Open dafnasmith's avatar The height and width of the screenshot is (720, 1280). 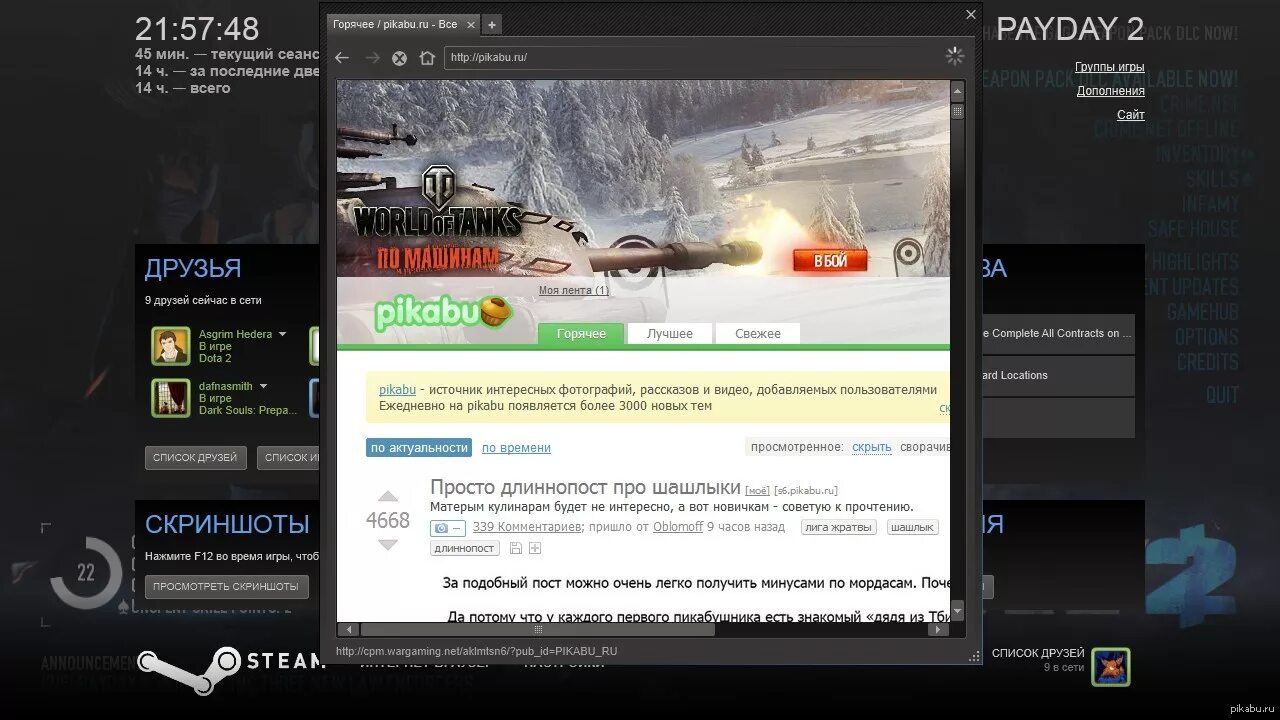click(x=171, y=398)
